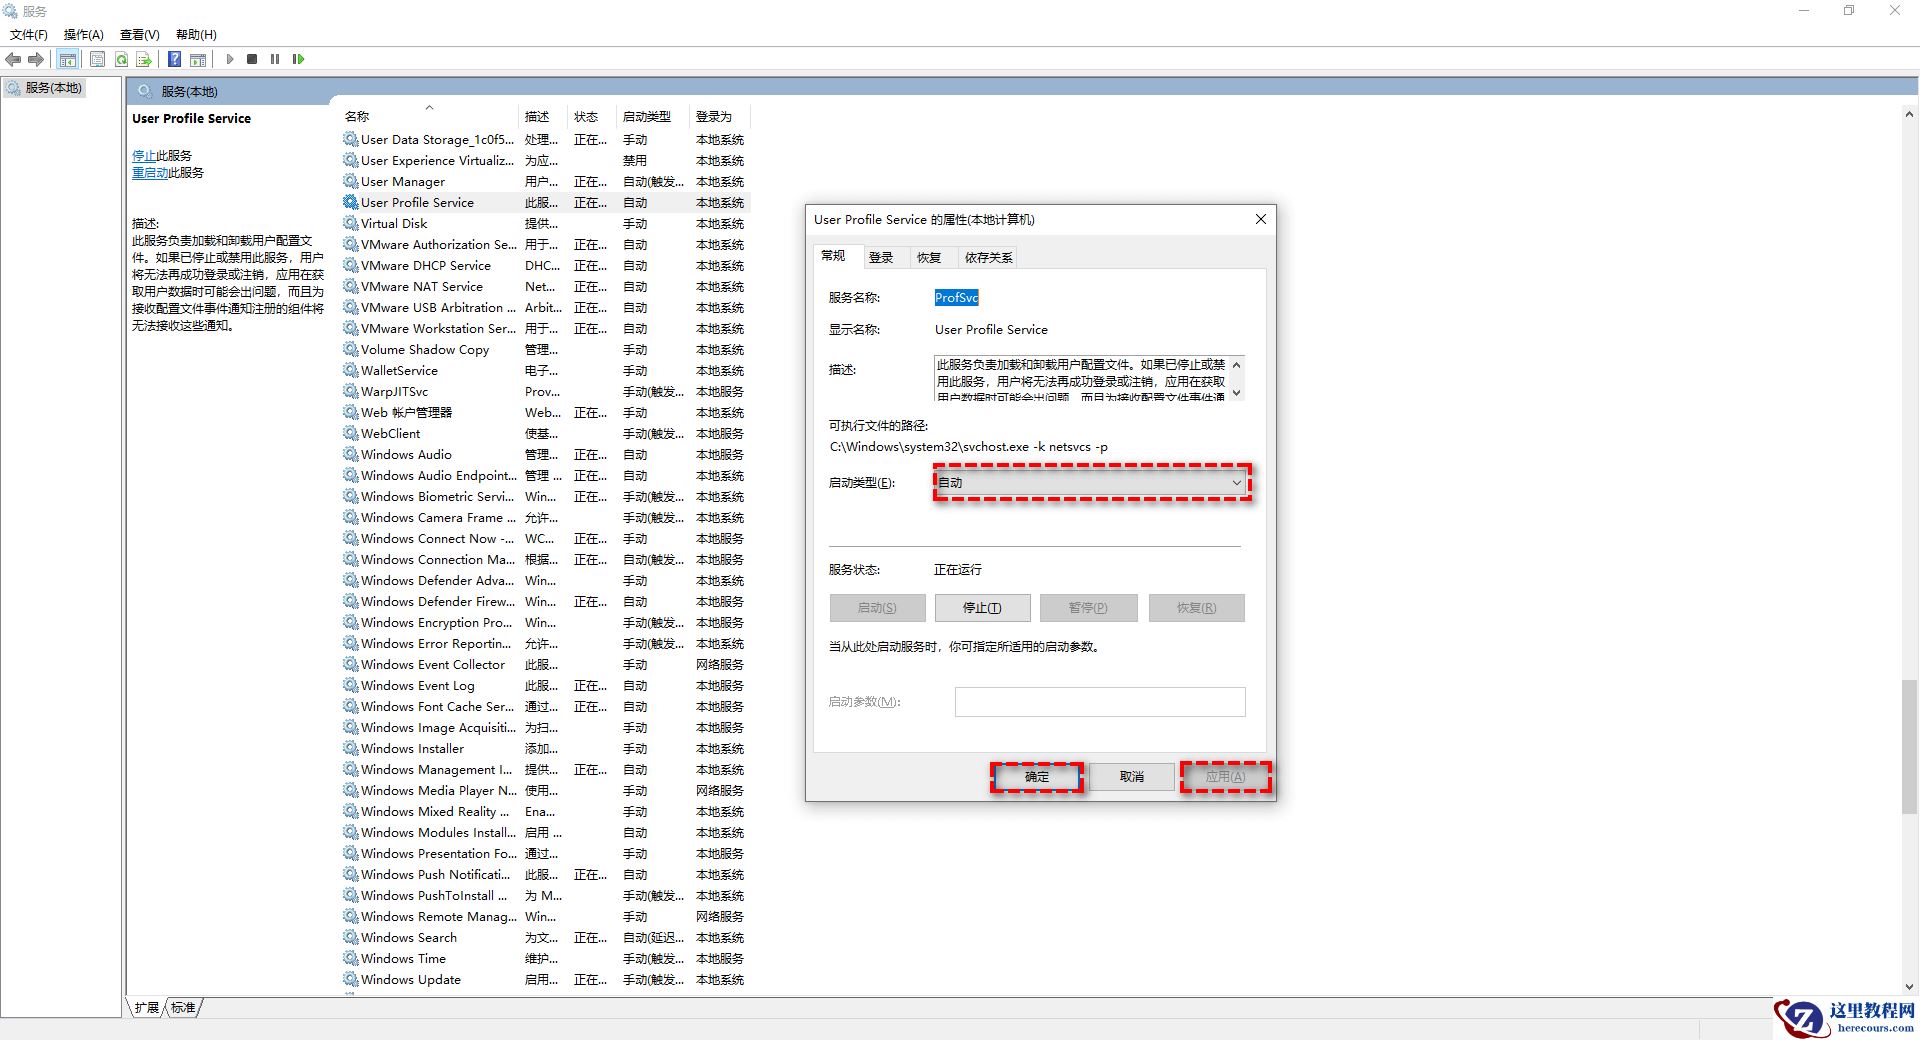Confirm with the 确定 button
This screenshot has height=1040, width=1920.
pyautogui.click(x=1037, y=777)
